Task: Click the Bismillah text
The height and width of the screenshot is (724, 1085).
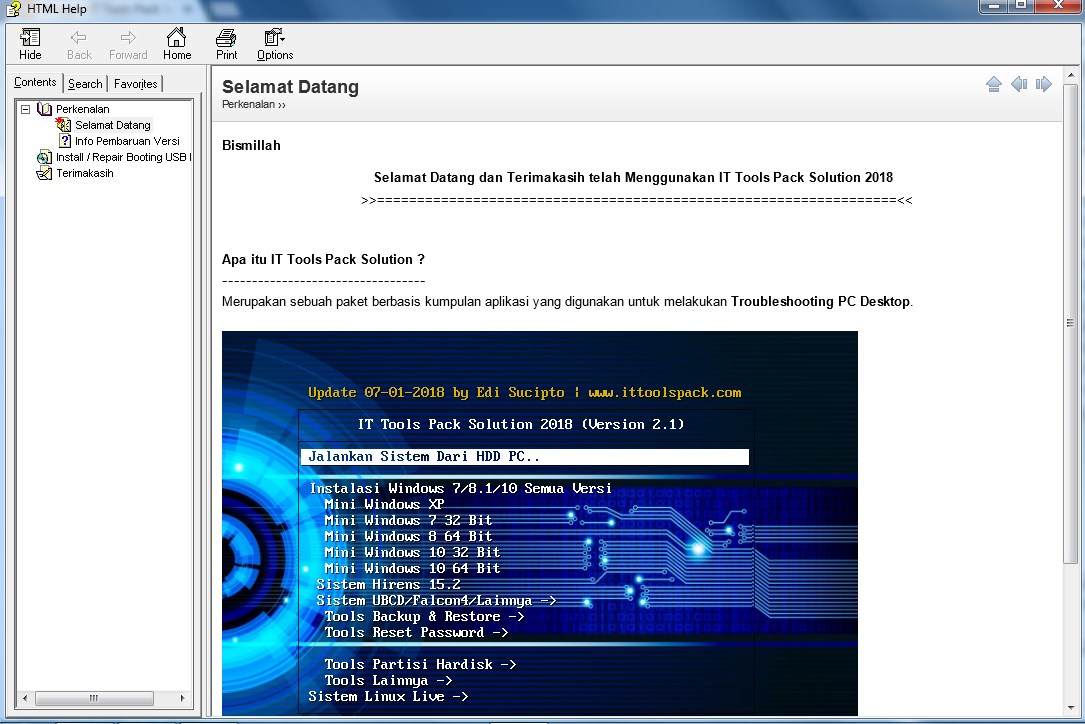Action: click(x=251, y=145)
